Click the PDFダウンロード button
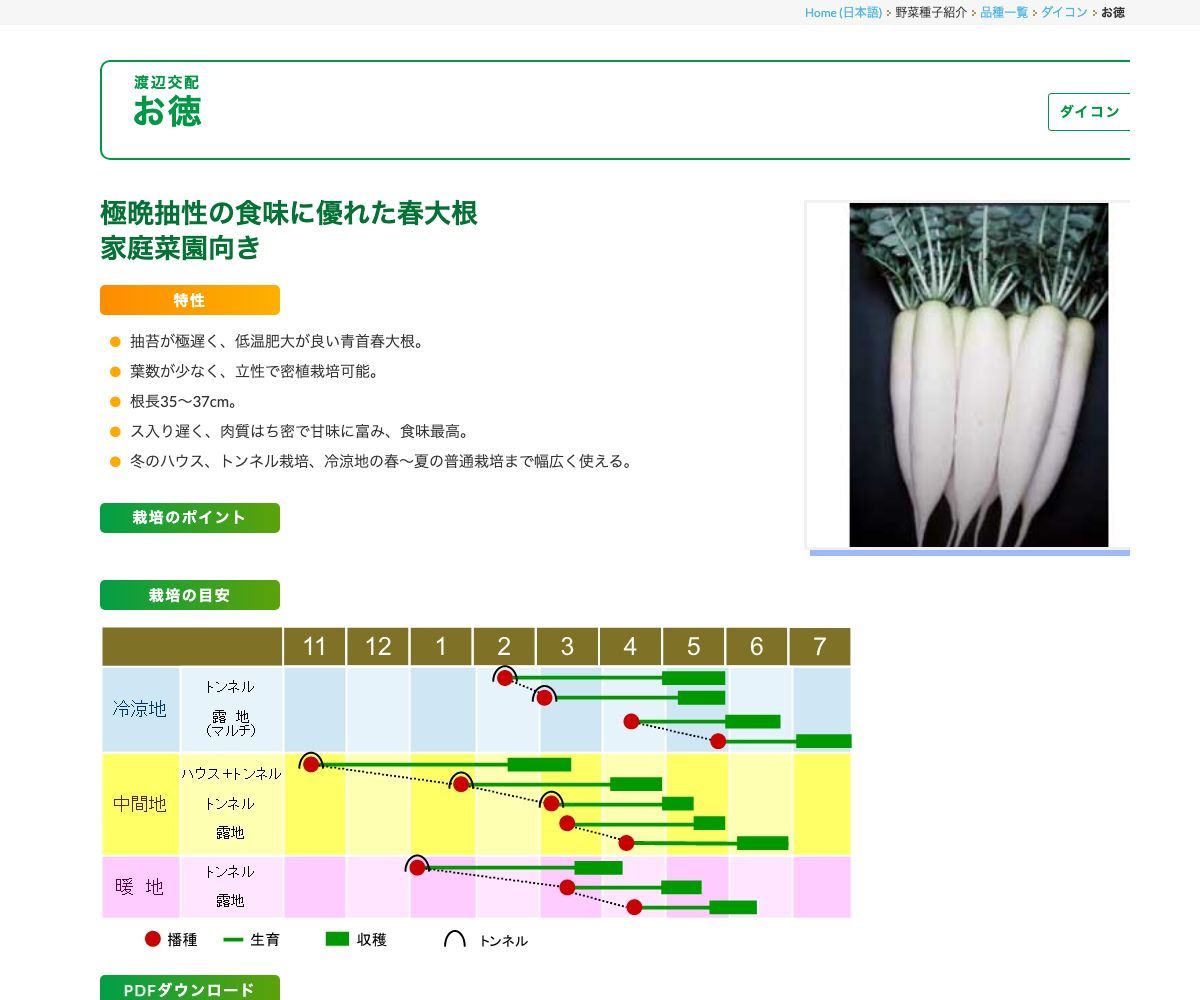 (189, 990)
